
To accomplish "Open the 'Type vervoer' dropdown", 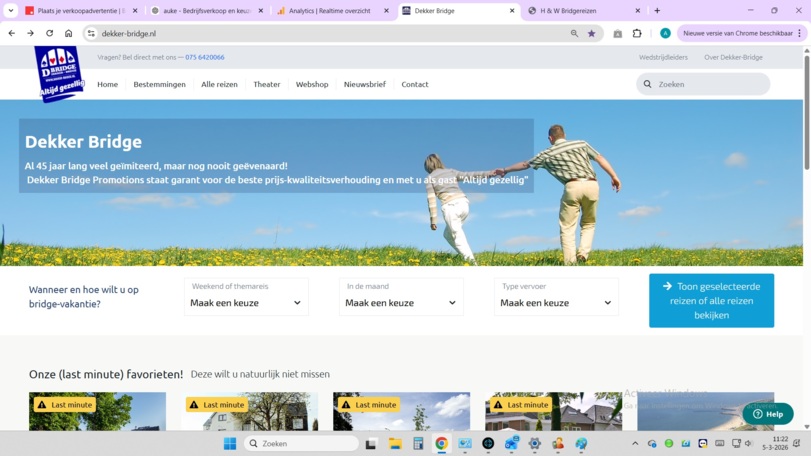I will [556, 302].
